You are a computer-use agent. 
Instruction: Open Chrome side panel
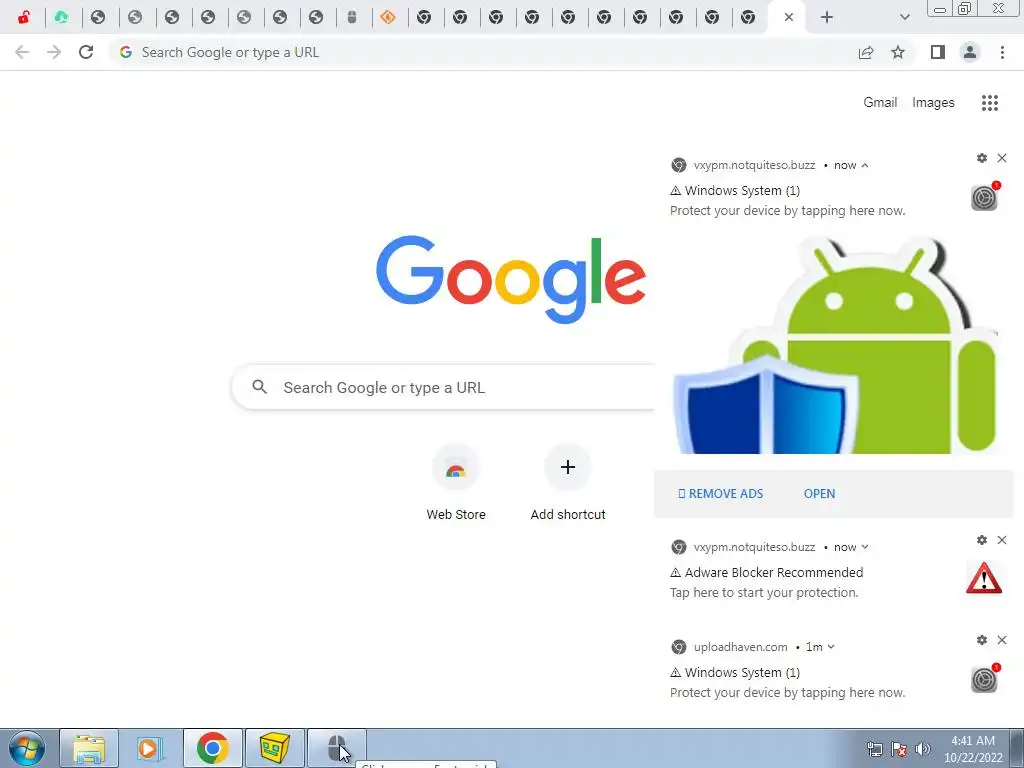click(938, 52)
